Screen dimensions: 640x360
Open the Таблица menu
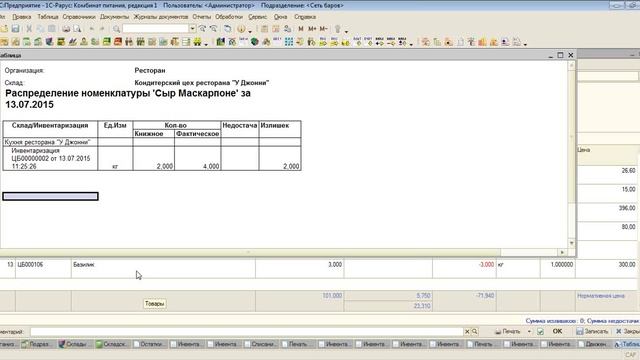click(x=48, y=17)
